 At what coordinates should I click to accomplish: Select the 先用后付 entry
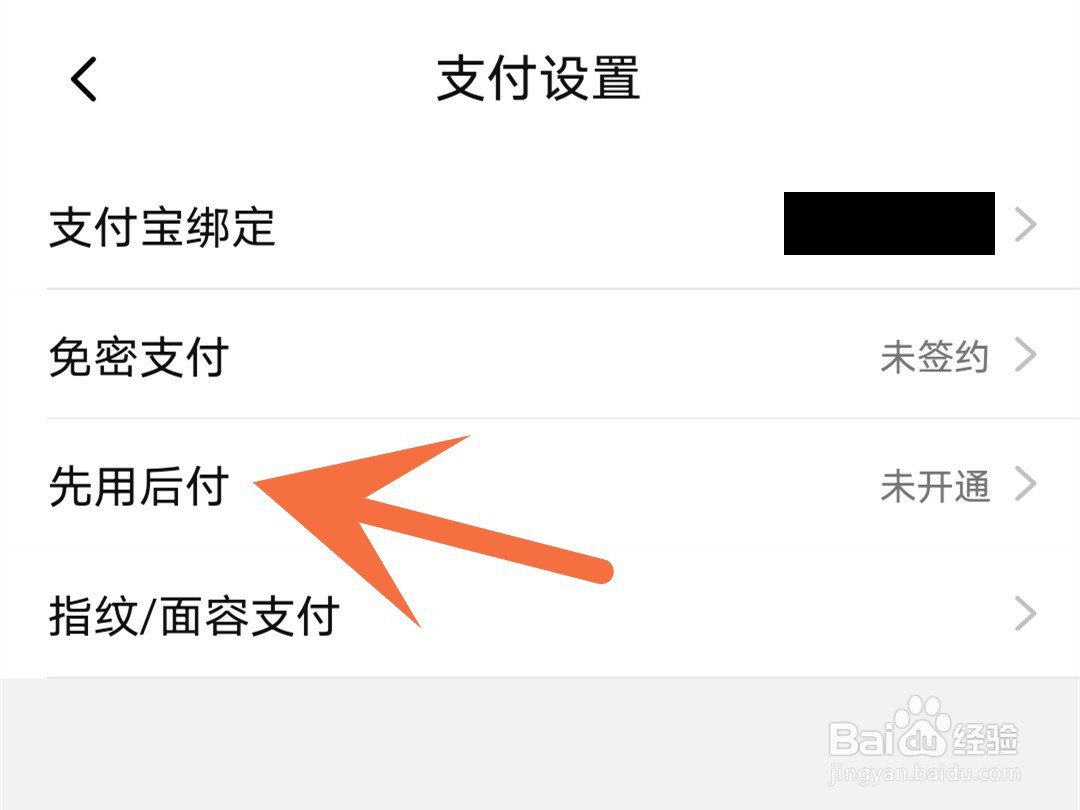pyautogui.click(x=540, y=485)
